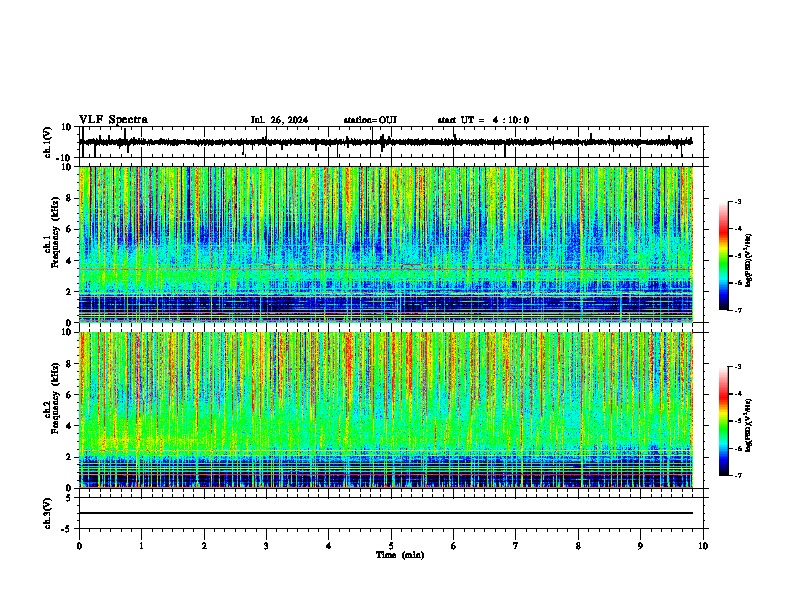The image size is (792, 612).
Task: Click the "VLF Spectra" plot title
Action: click(114, 120)
